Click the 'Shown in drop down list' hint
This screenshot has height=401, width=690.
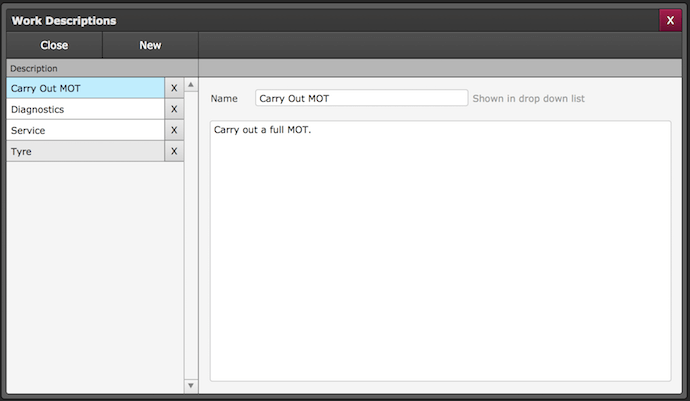click(528, 98)
